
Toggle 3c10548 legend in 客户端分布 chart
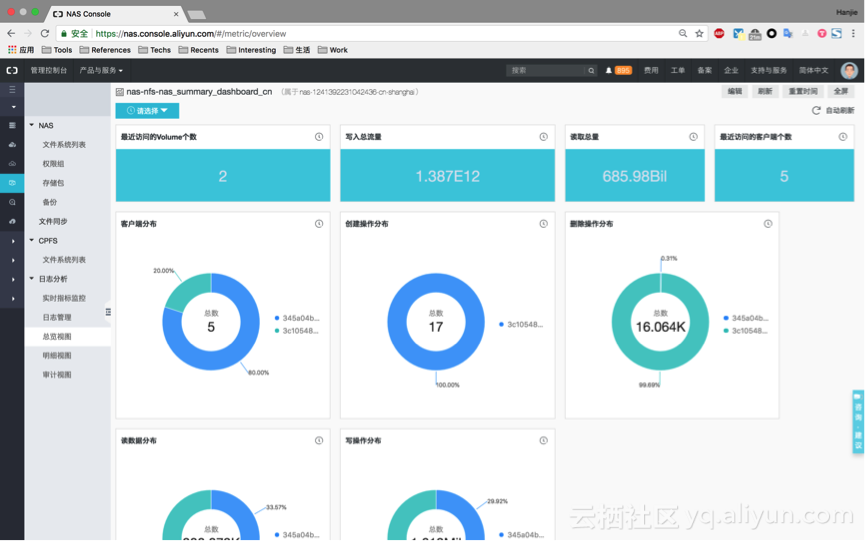[297, 331]
